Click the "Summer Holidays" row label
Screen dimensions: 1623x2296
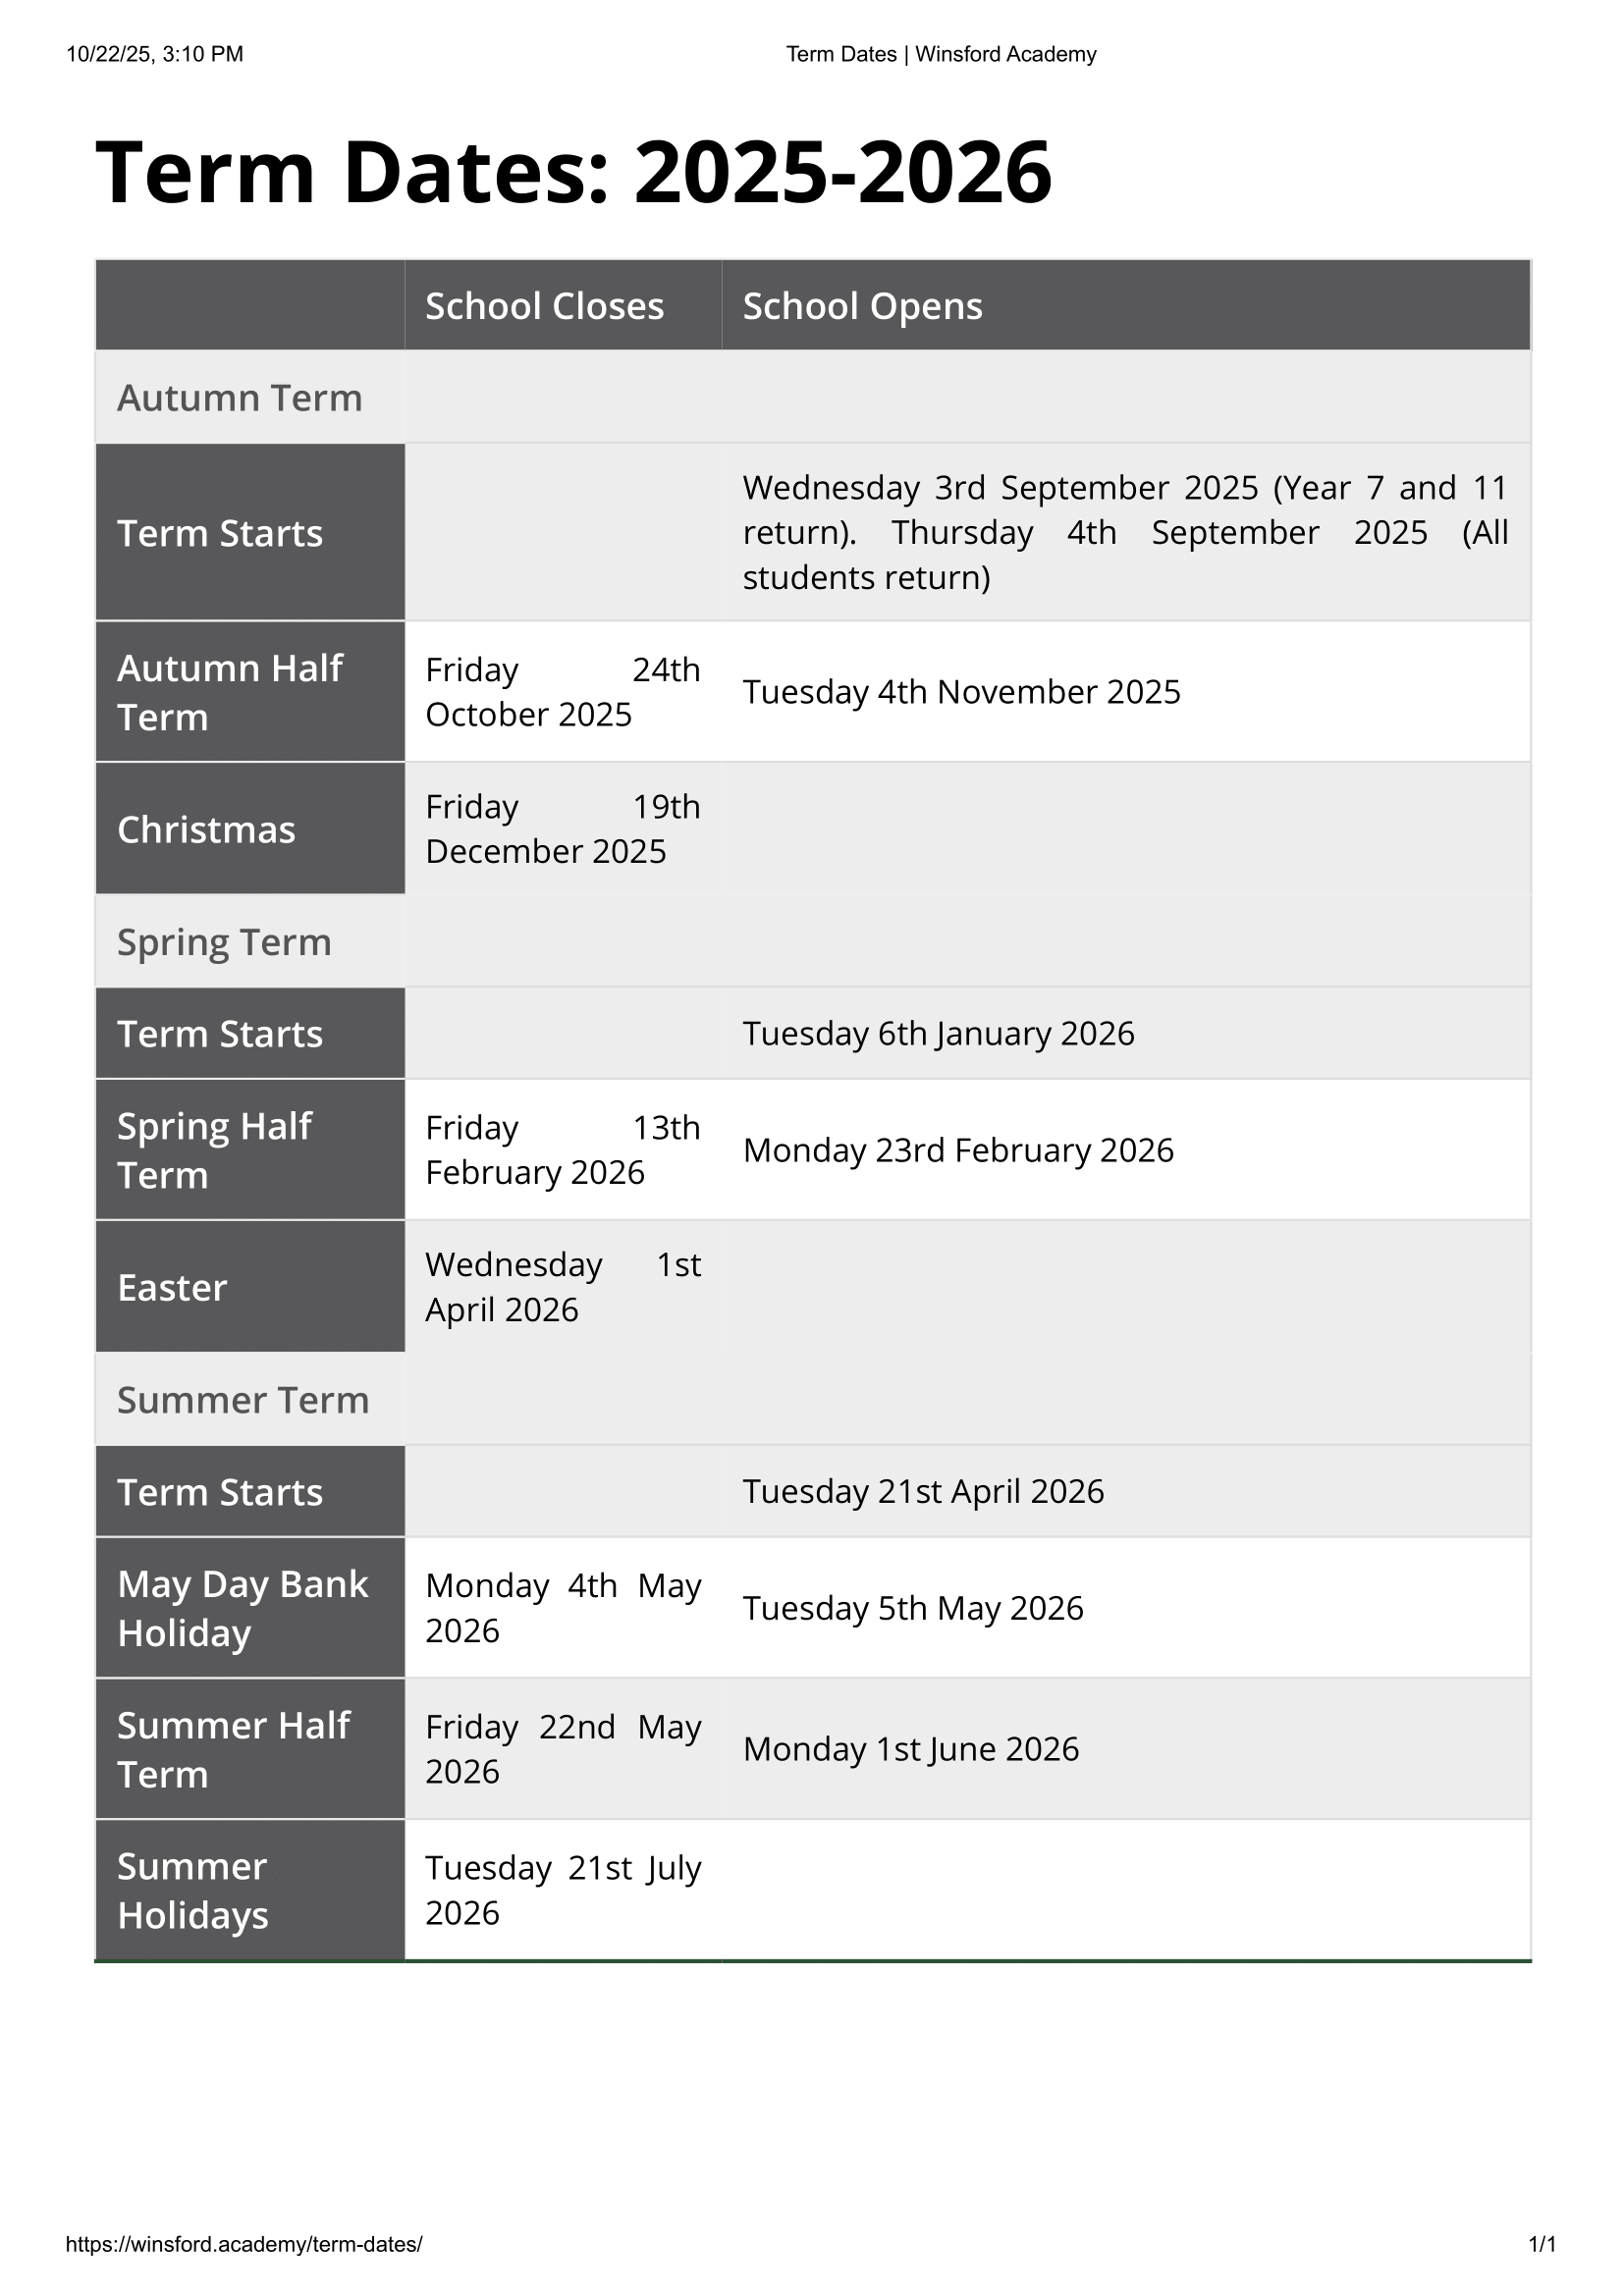(193, 1890)
